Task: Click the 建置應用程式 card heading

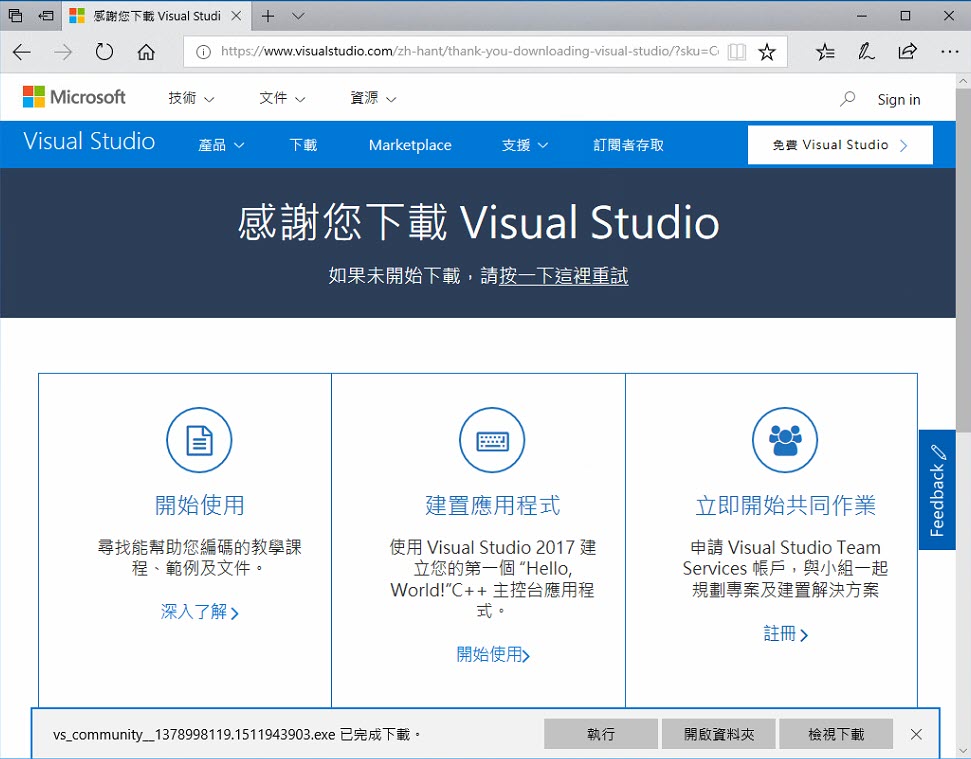Action: tap(492, 505)
